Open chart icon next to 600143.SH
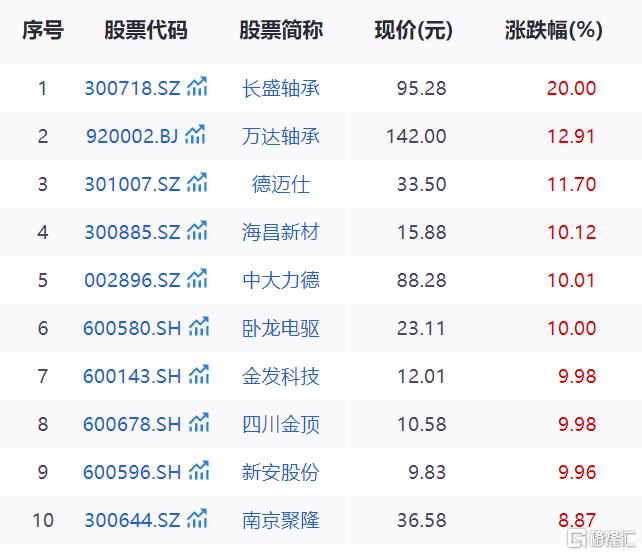 pyautogui.click(x=199, y=375)
